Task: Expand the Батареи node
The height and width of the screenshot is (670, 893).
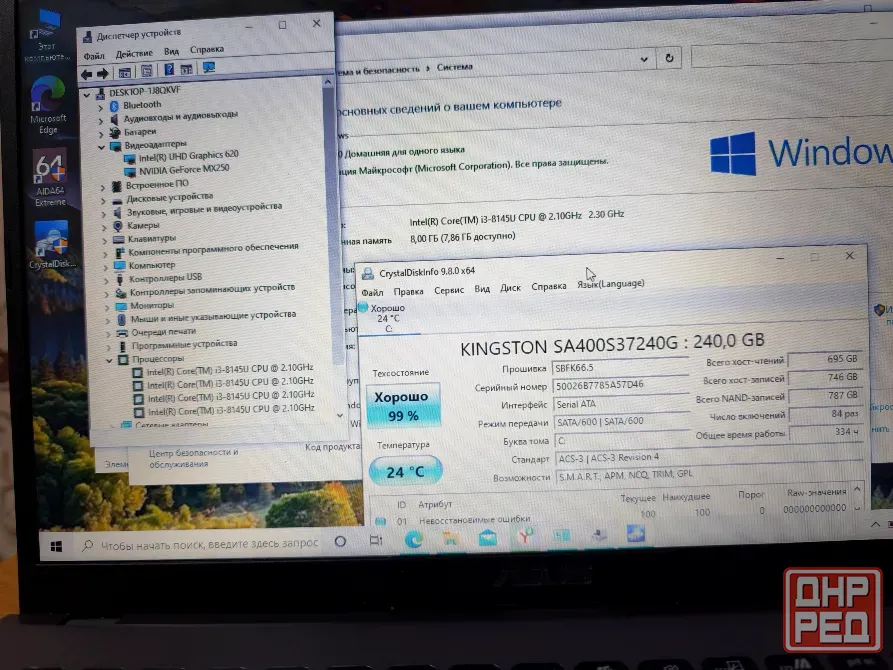Action: pos(101,134)
